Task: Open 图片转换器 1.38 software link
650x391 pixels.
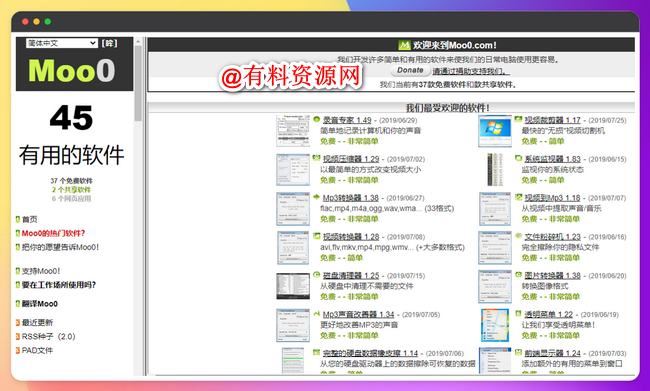Action: (x=553, y=275)
